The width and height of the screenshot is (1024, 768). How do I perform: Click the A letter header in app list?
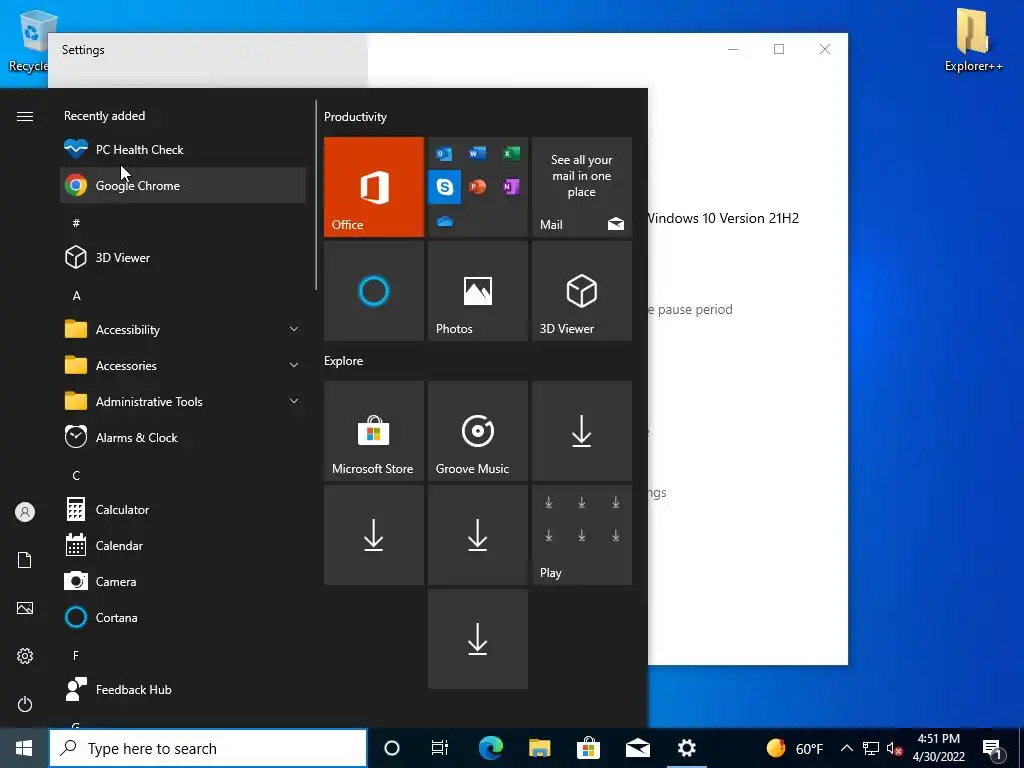click(76, 296)
